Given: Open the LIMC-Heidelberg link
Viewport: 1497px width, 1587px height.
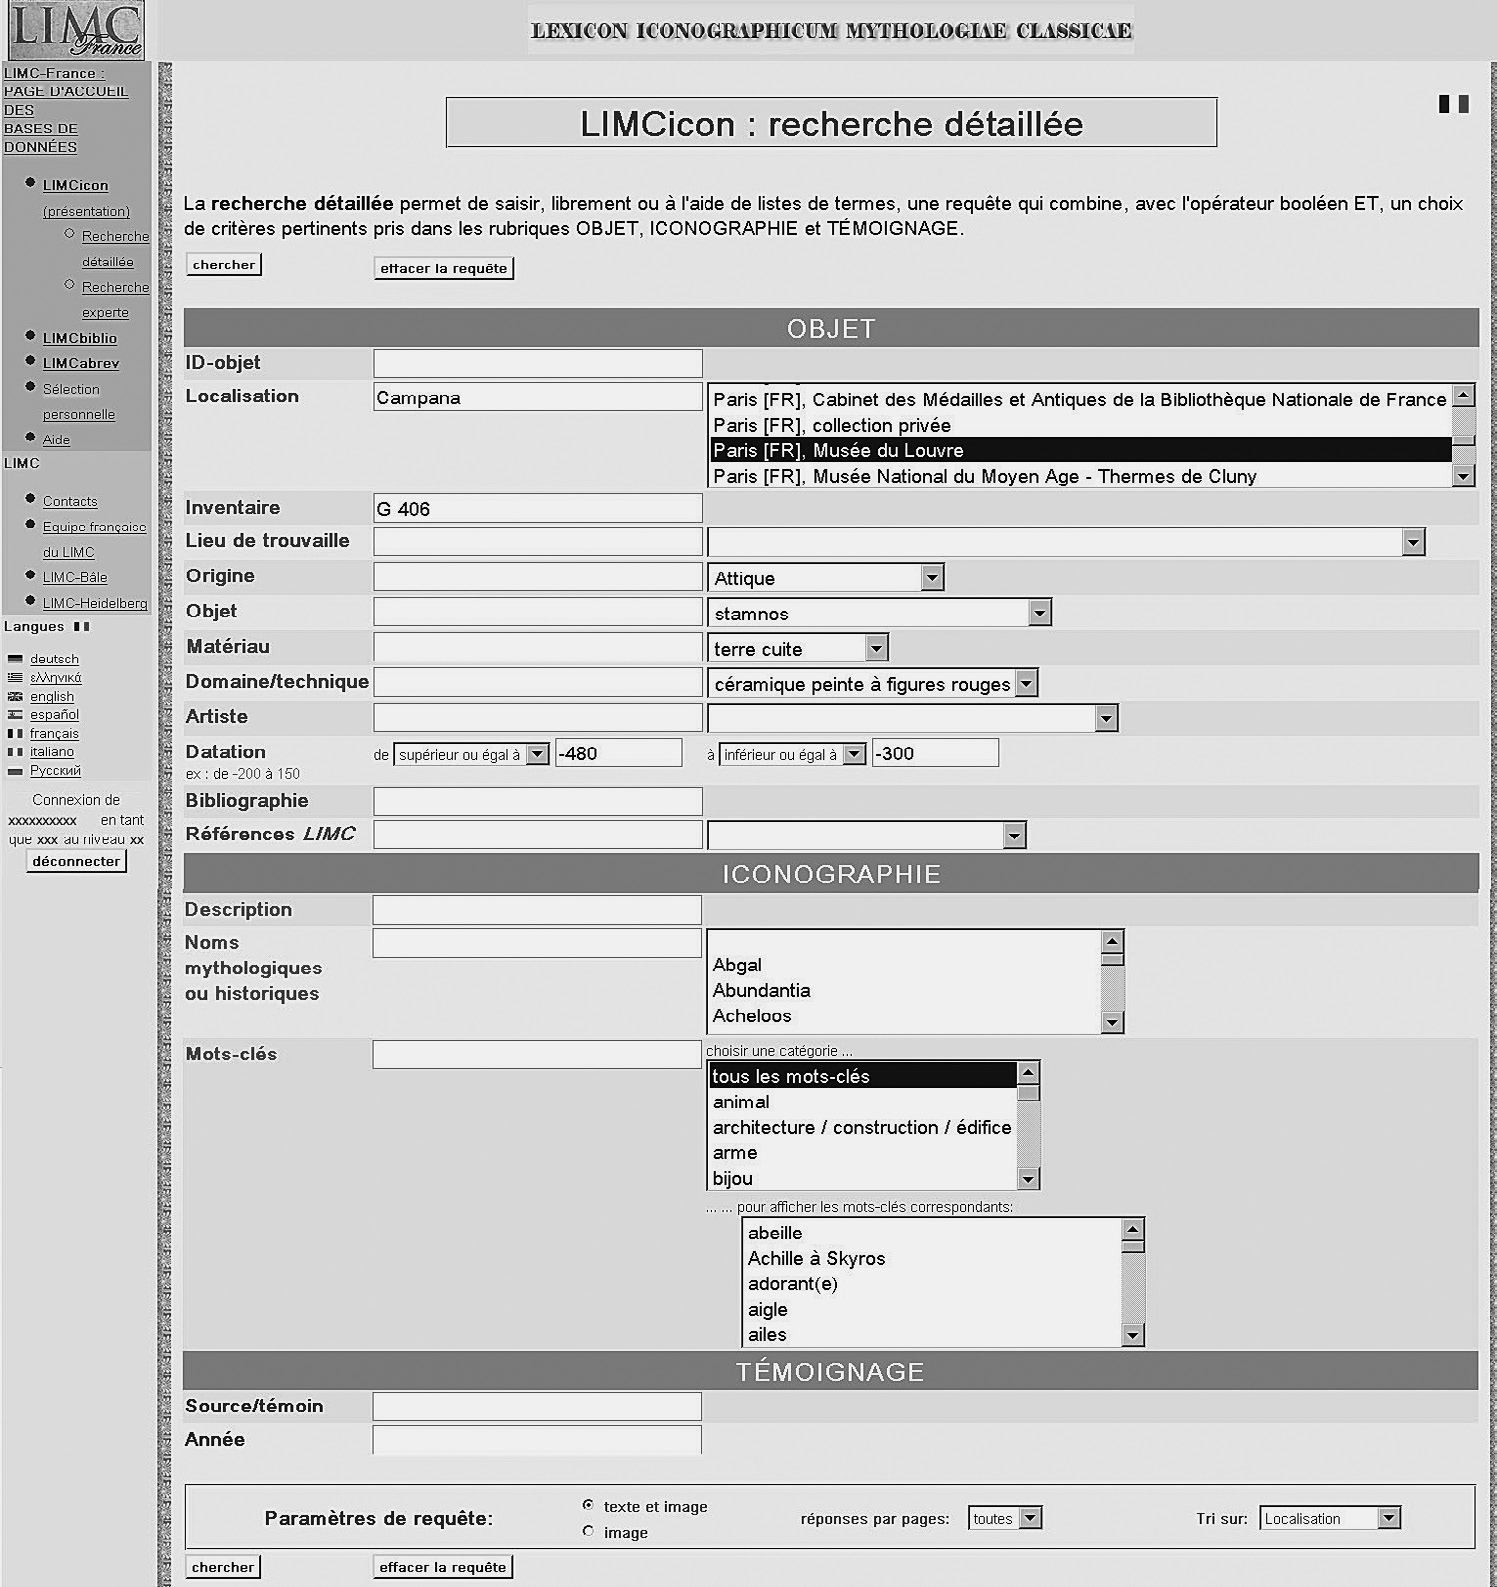Looking at the screenshot, I should coord(95,603).
